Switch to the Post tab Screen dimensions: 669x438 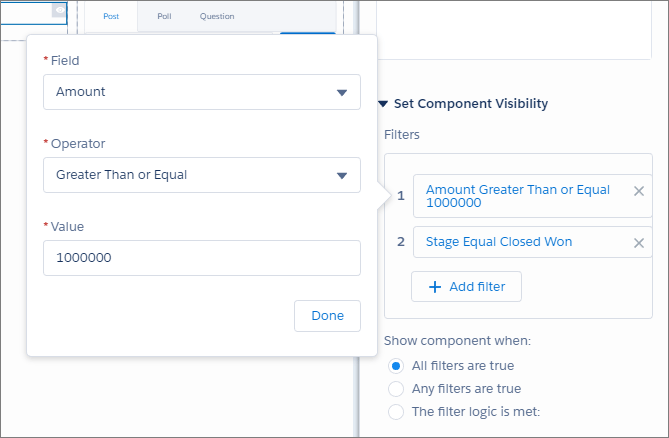pos(111,16)
